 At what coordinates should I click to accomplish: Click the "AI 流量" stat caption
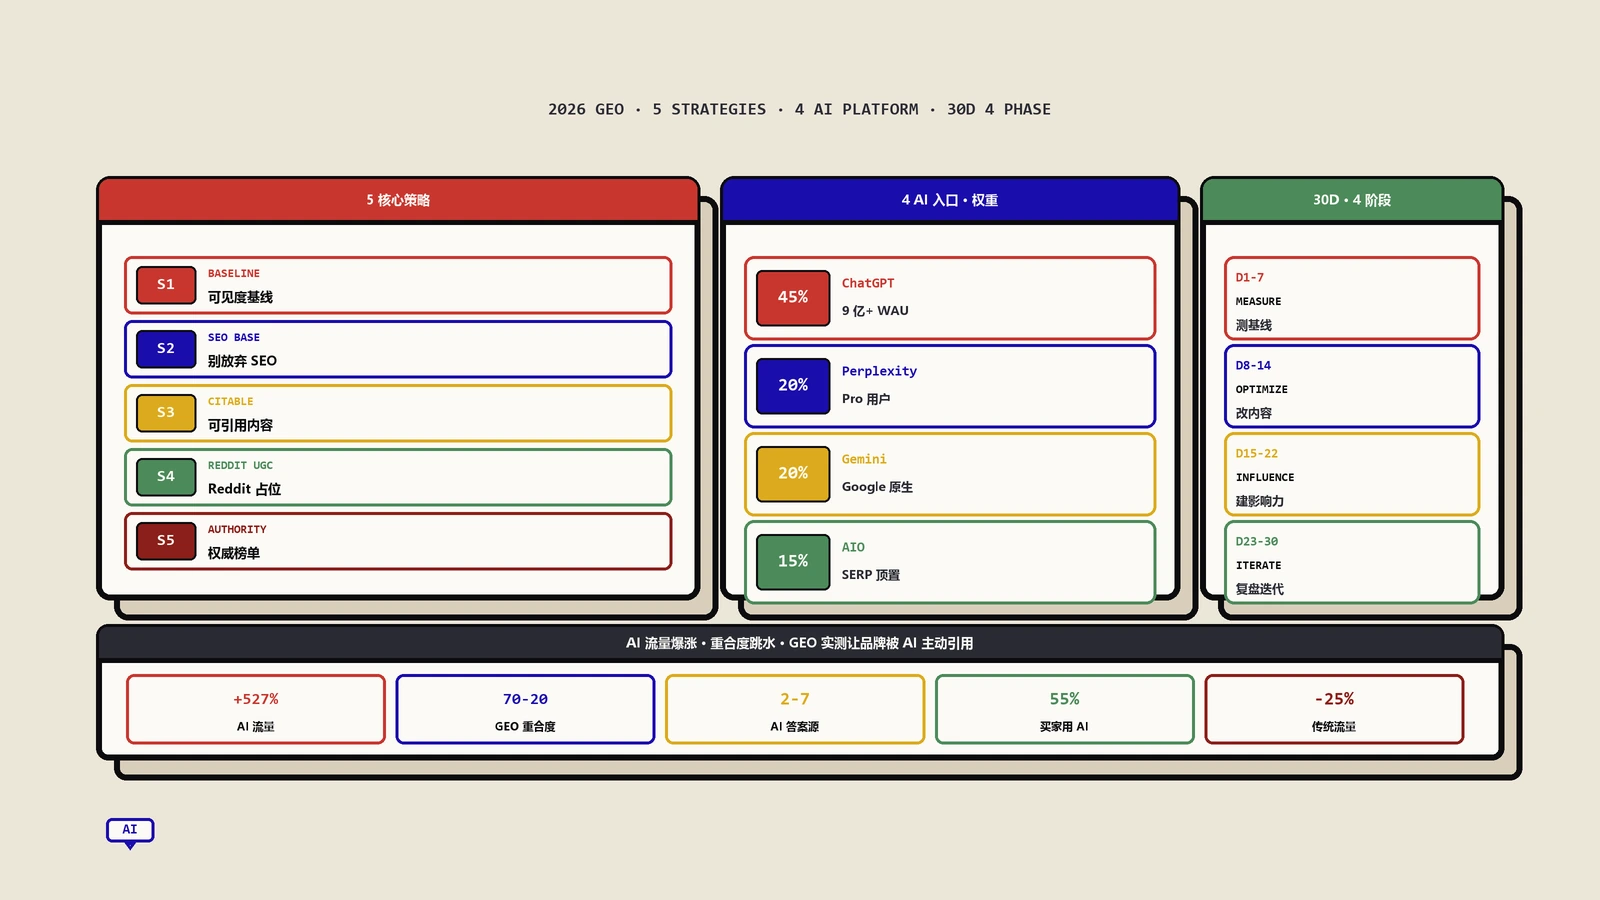[x=256, y=727]
